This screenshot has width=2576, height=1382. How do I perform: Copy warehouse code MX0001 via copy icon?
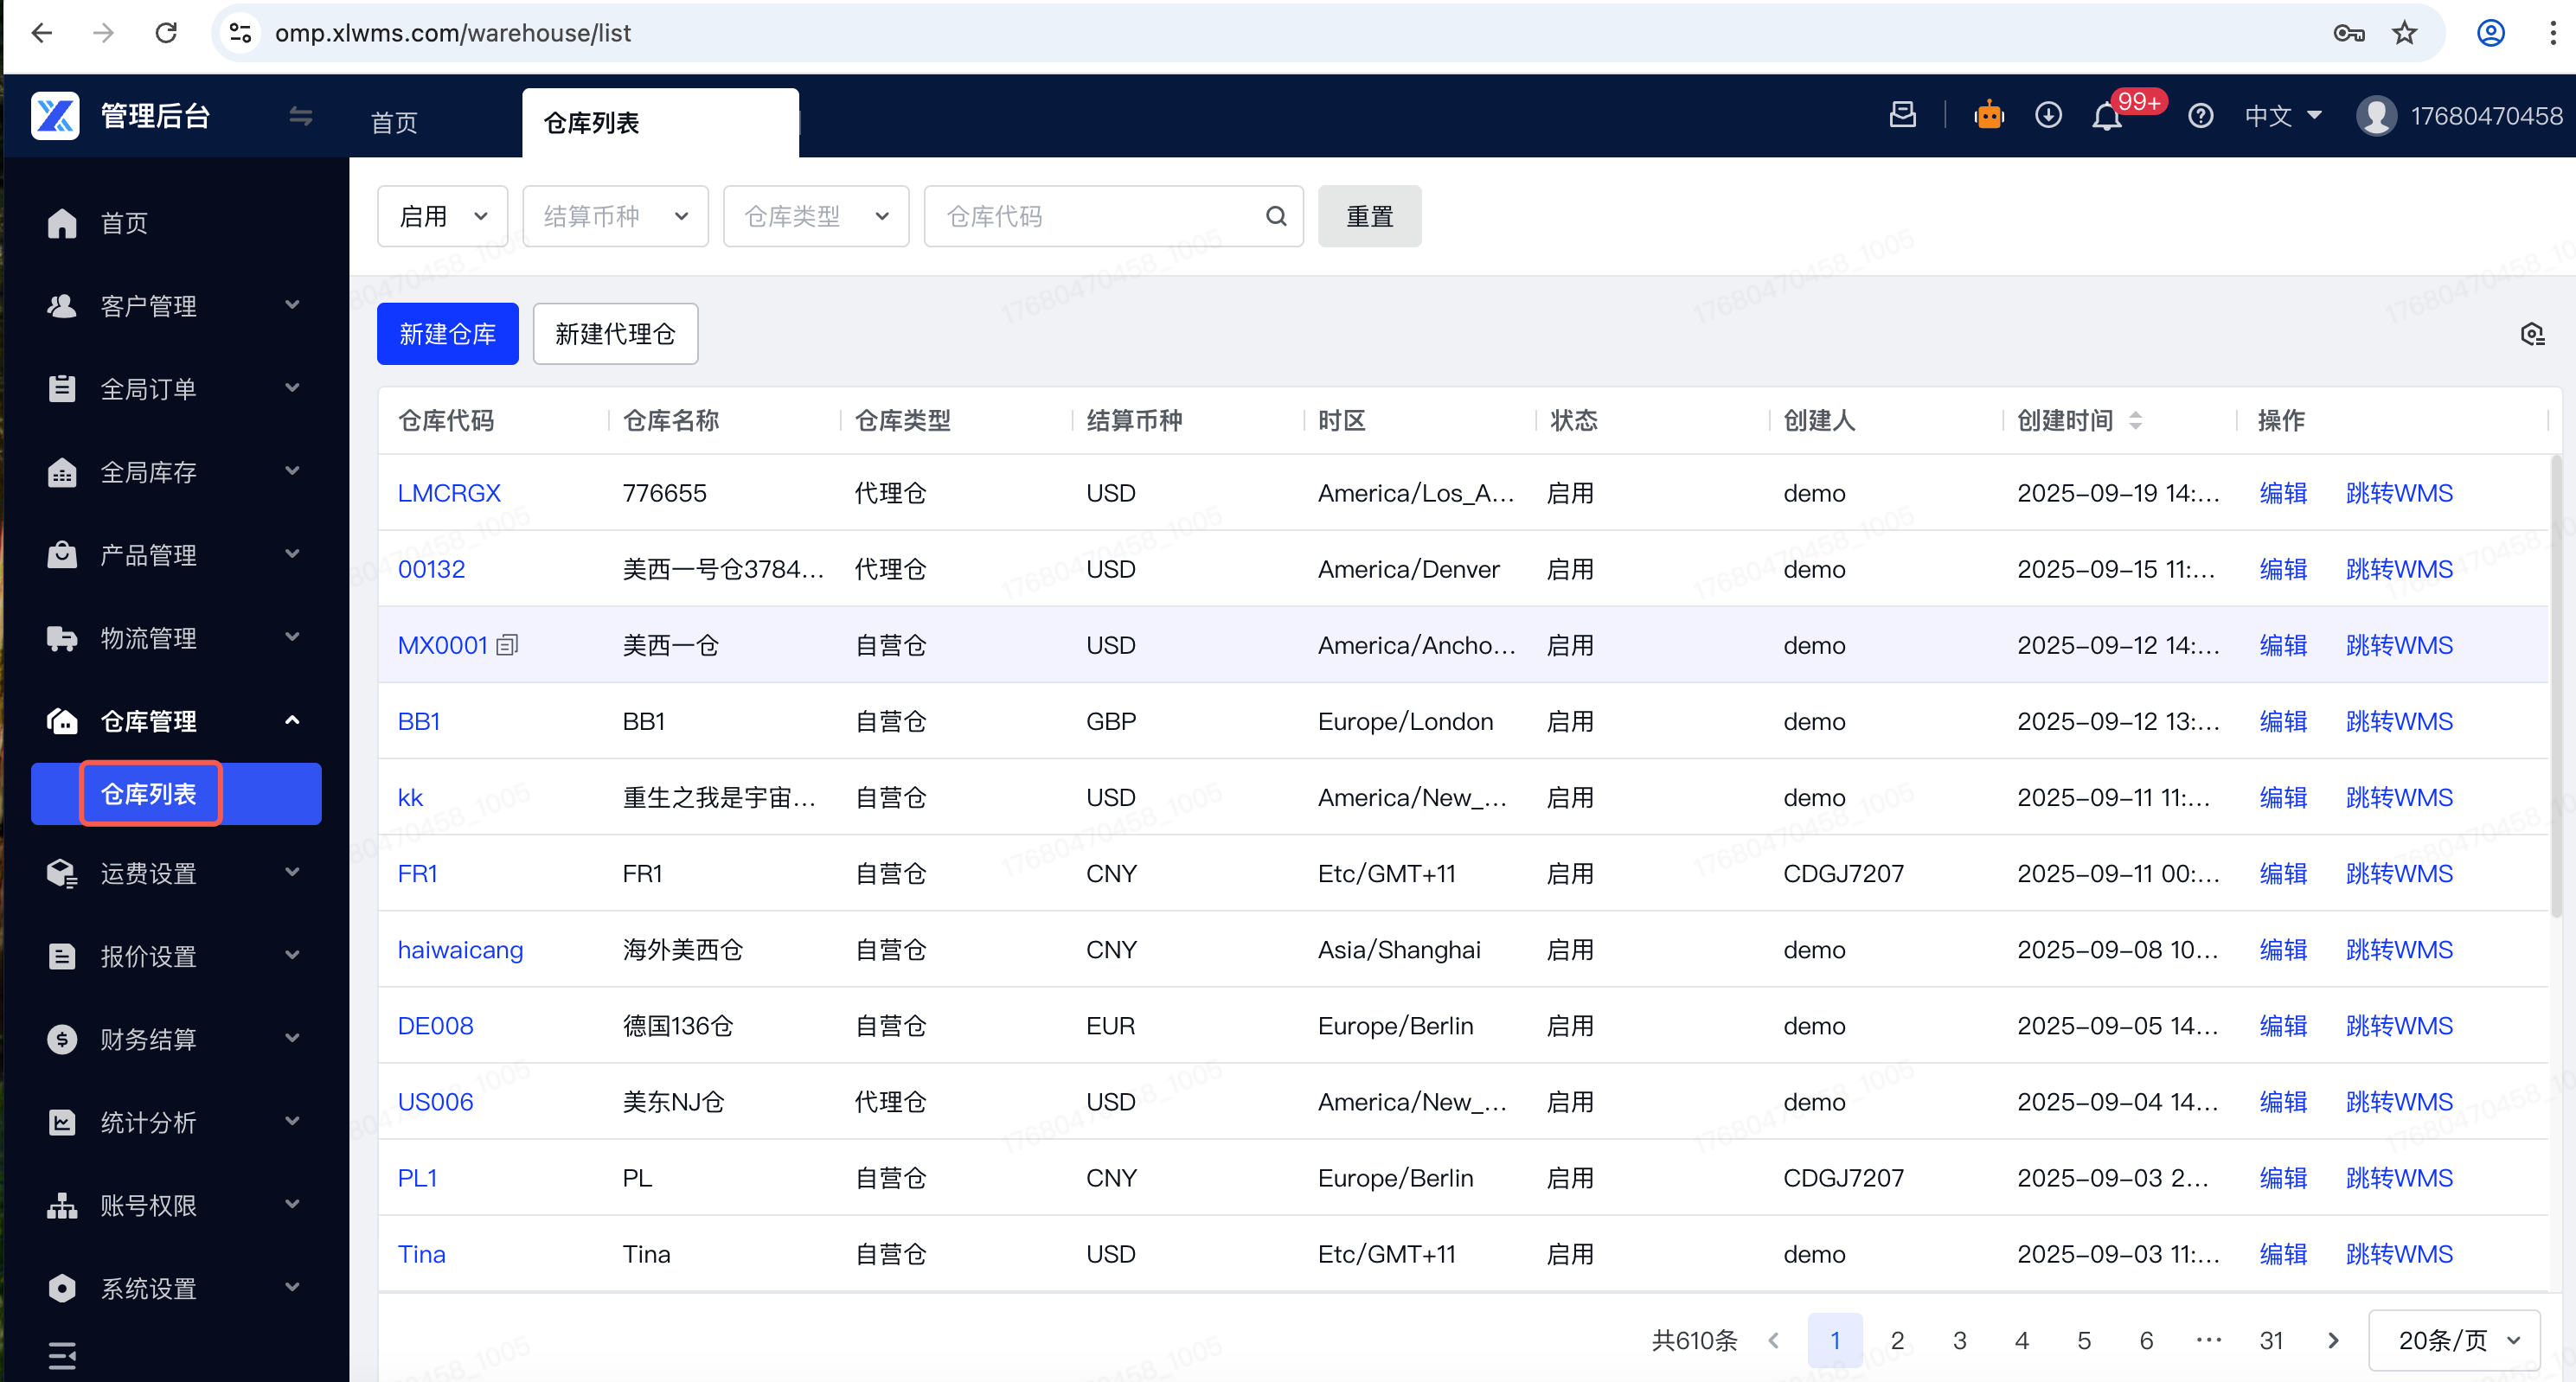[x=508, y=645]
